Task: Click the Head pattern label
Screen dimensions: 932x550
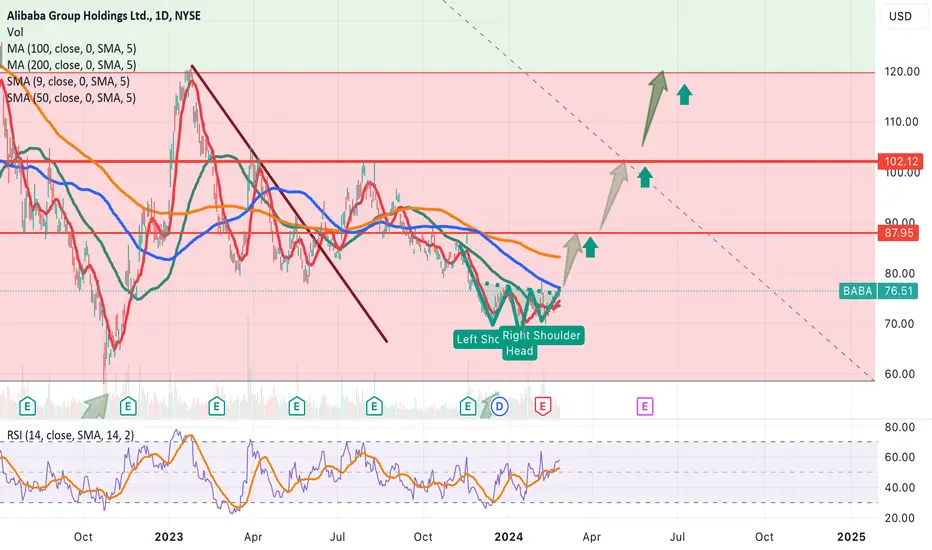Action: [x=519, y=351]
